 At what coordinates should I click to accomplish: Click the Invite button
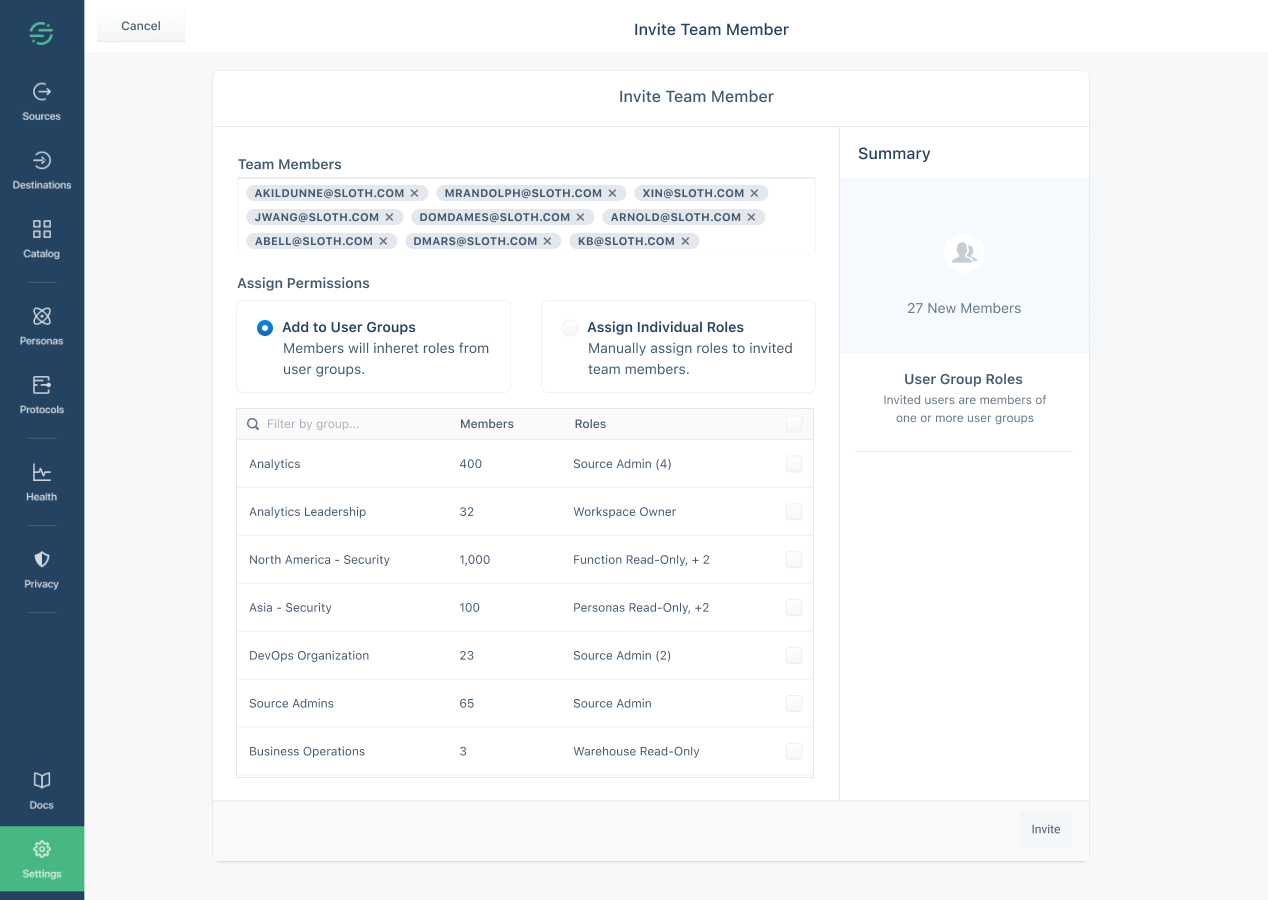click(x=1046, y=830)
